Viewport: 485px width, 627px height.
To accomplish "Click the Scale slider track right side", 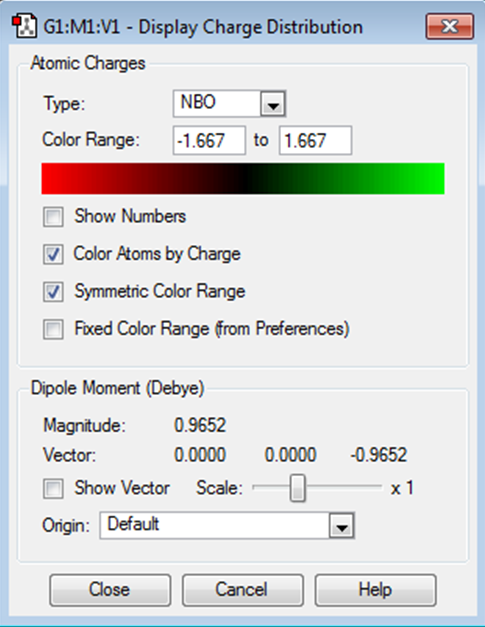I will [344, 487].
